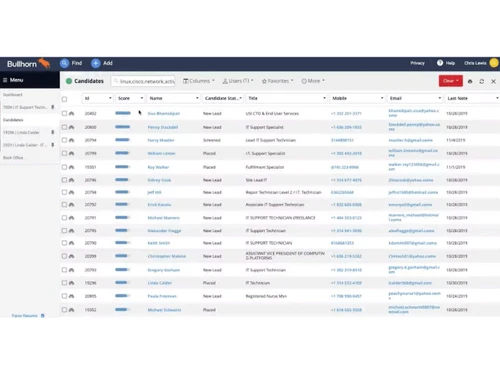Click the preview icon for candidate Michael Schwartz
This screenshot has height=375, width=500.
(71, 310)
